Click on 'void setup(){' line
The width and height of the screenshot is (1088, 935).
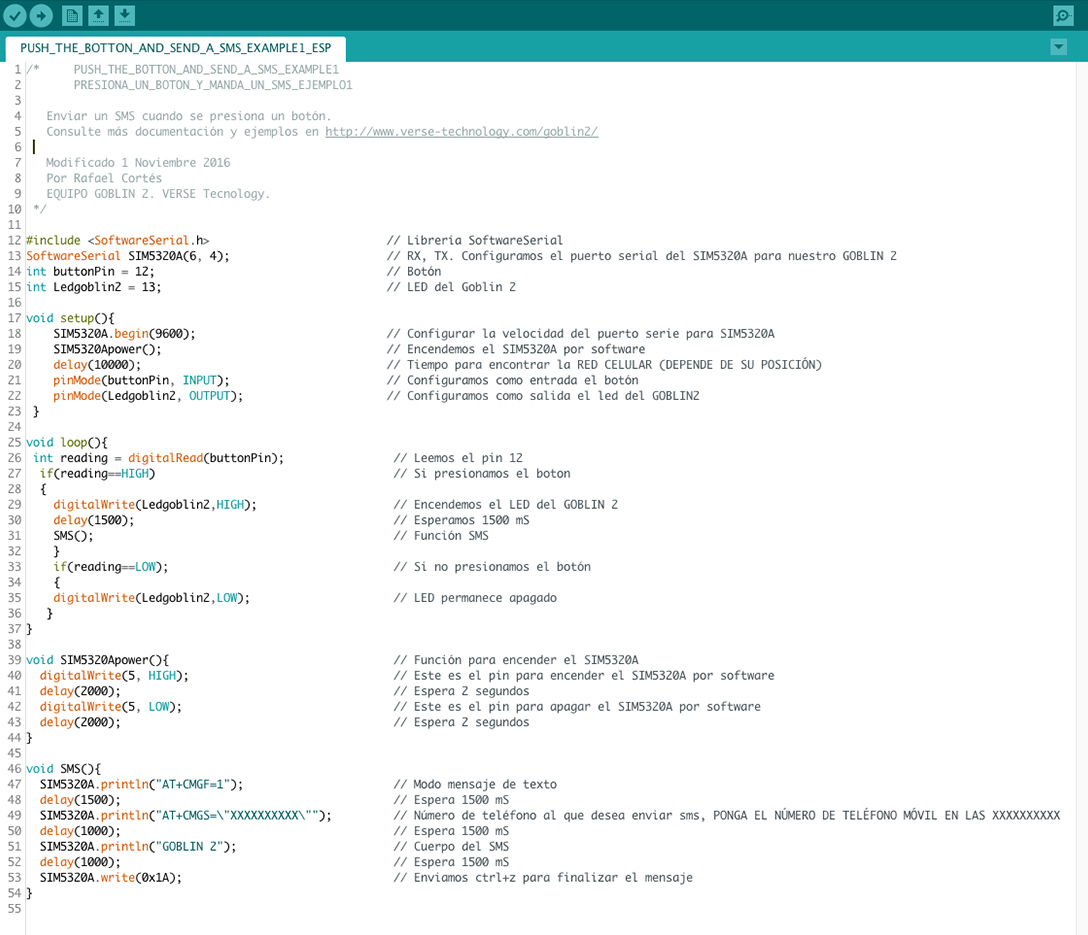point(70,318)
